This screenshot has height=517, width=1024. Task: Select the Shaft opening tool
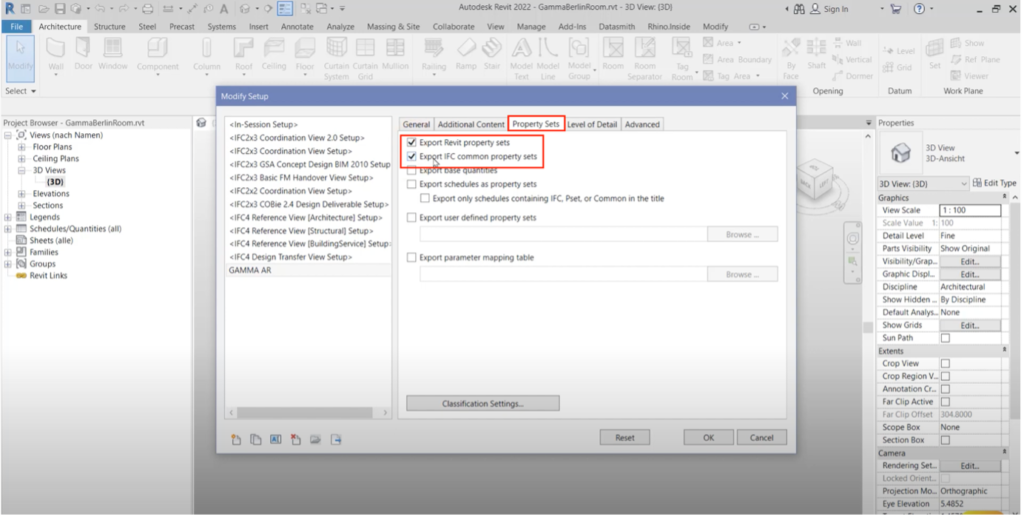[816, 55]
